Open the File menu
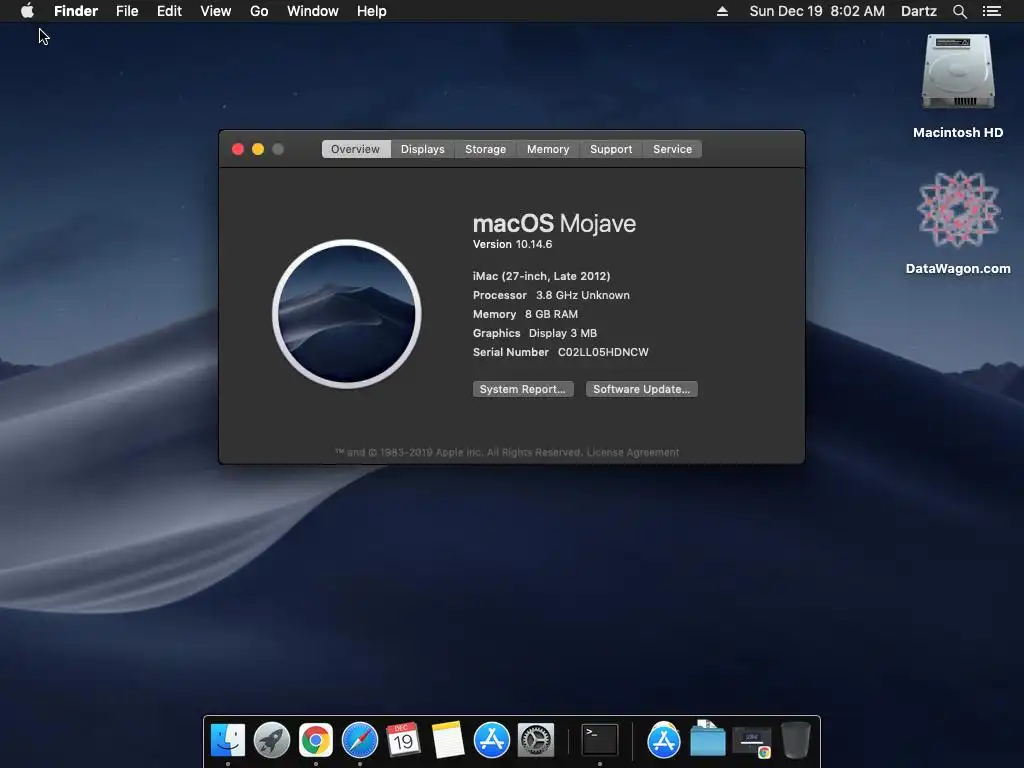Screen dimensions: 1024x768 127,11
